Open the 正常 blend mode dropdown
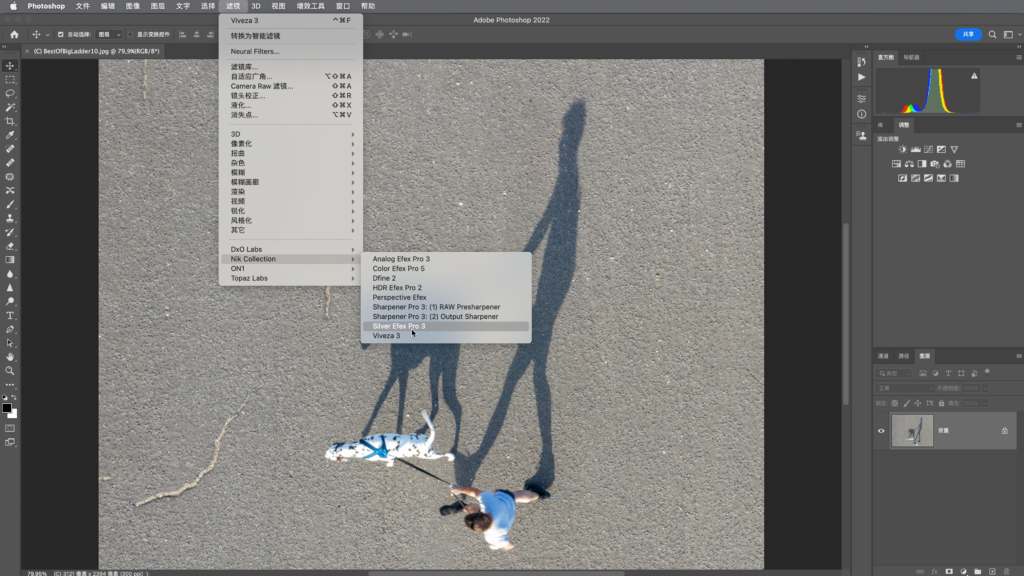 point(904,388)
